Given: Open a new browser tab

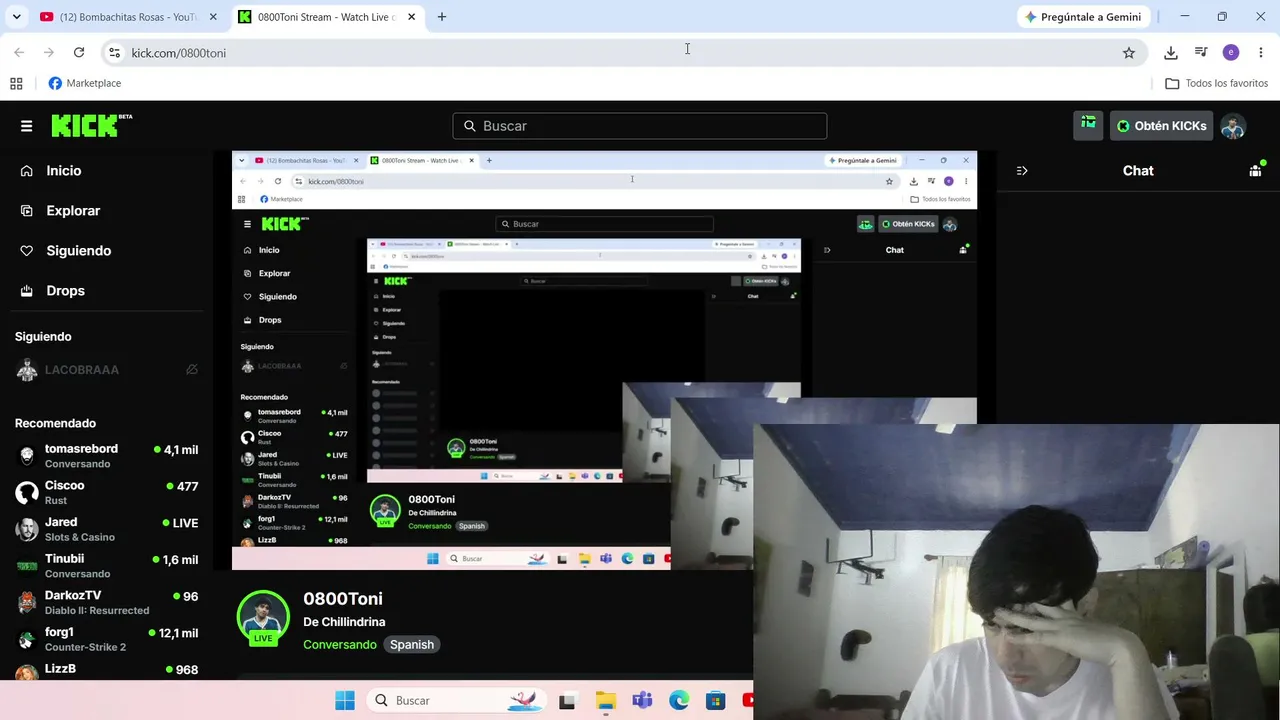Looking at the screenshot, I should tap(442, 17).
